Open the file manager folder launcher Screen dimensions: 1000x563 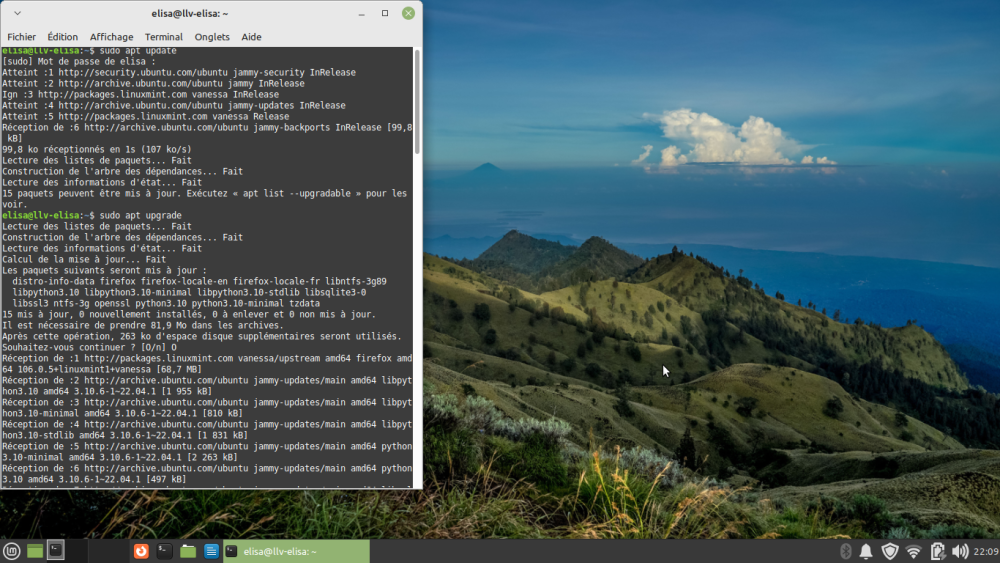(x=188, y=551)
